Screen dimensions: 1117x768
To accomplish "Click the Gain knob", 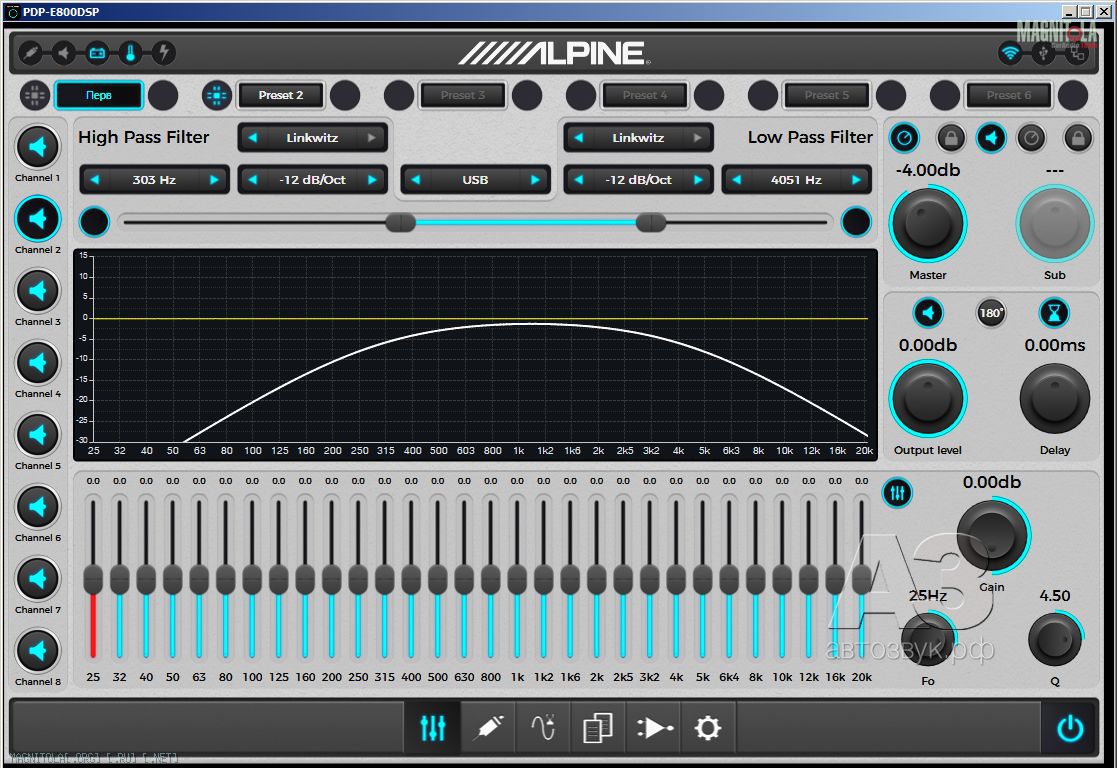I will coord(992,536).
